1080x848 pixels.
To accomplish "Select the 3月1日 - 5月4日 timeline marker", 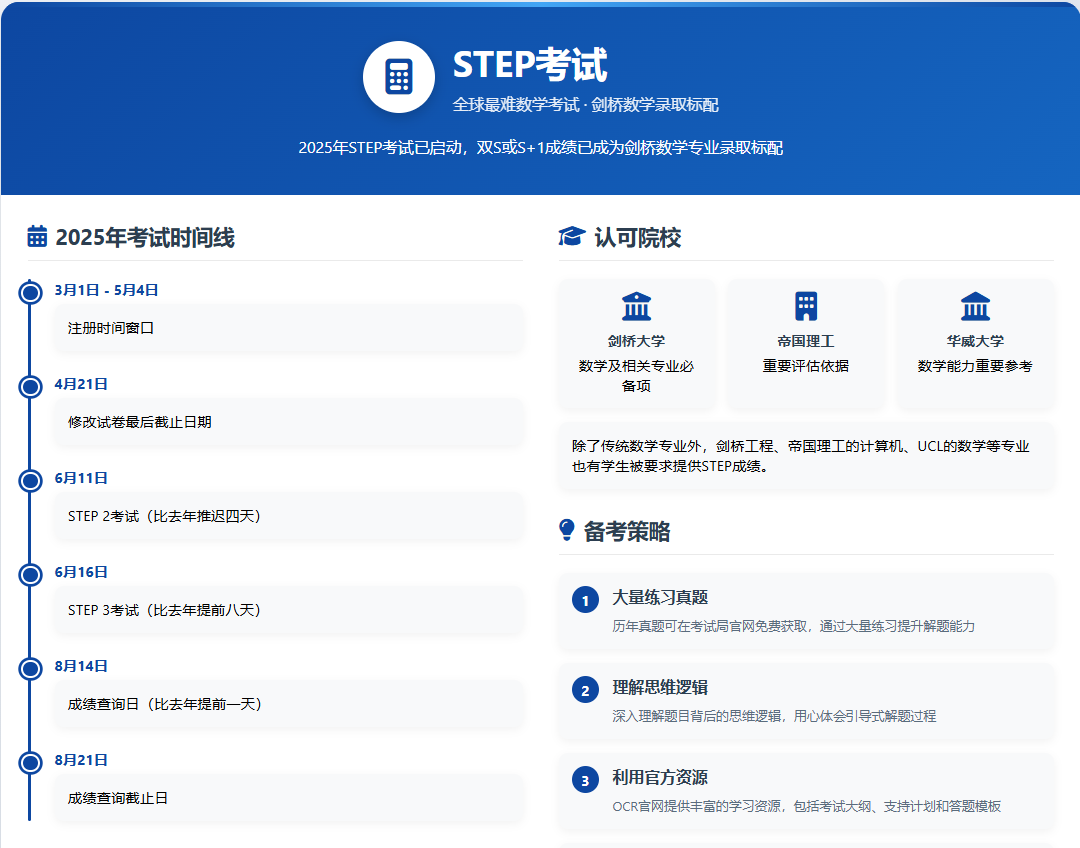I will click(x=31, y=292).
